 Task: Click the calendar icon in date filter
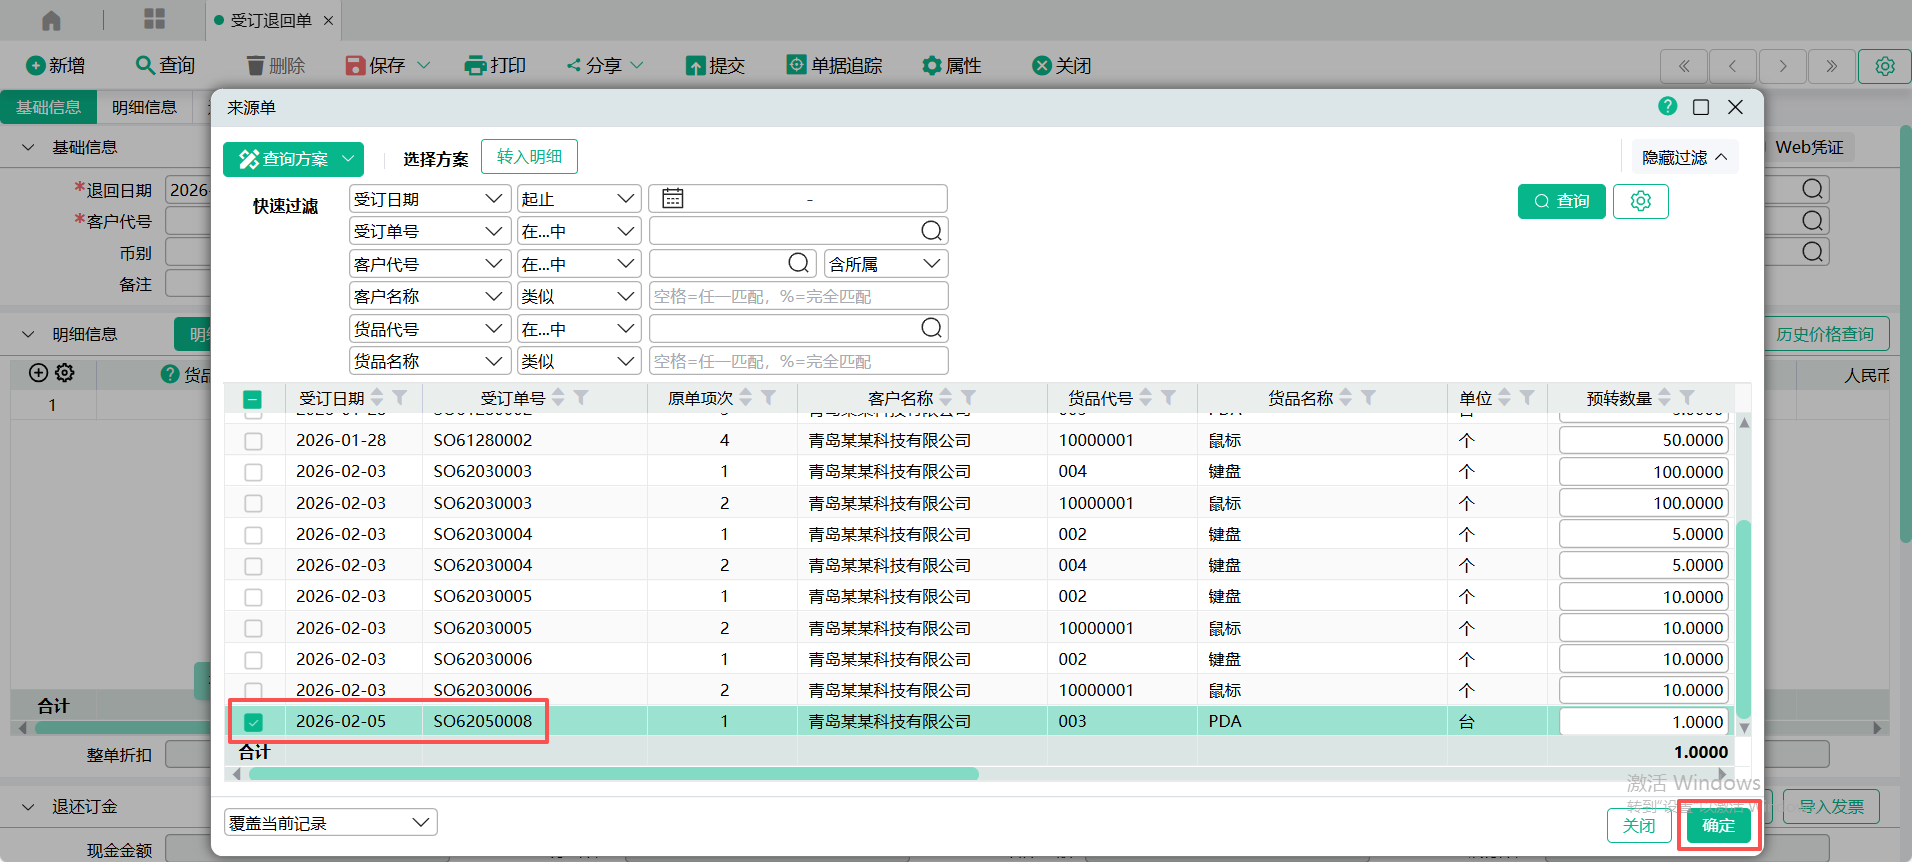673,199
